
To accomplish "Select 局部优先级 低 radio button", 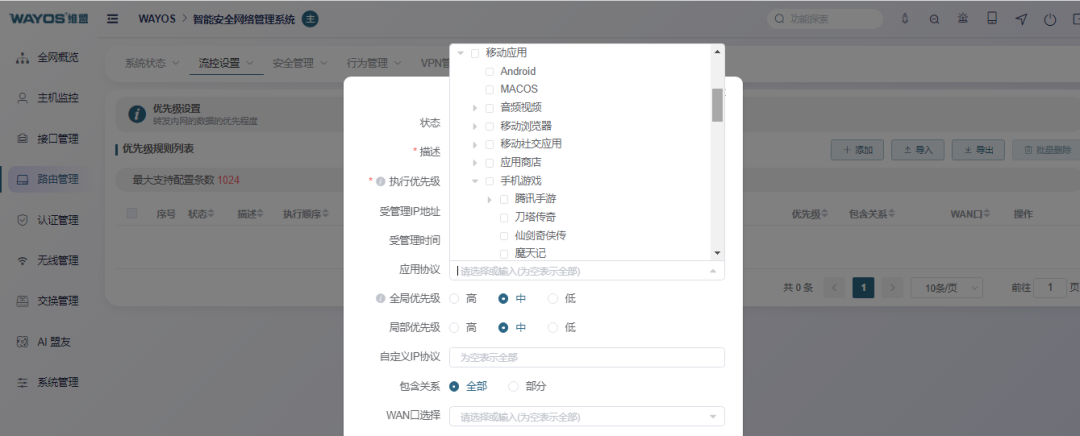I will (552, 327).
